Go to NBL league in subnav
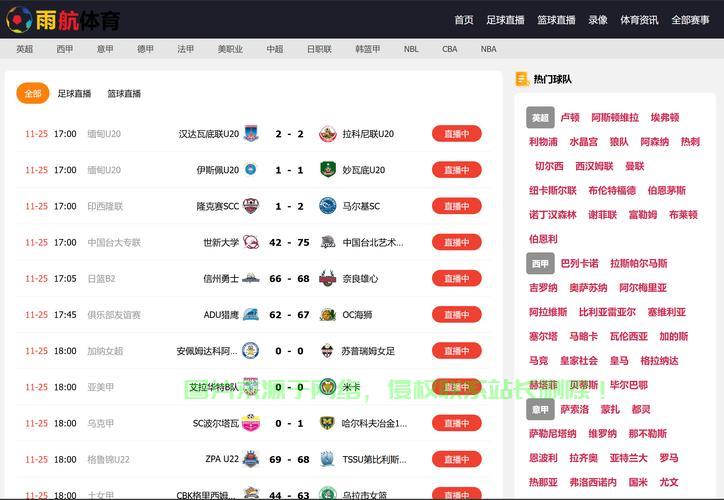The height and width of the screenshot is (500, 724). [x=411, y=49]
